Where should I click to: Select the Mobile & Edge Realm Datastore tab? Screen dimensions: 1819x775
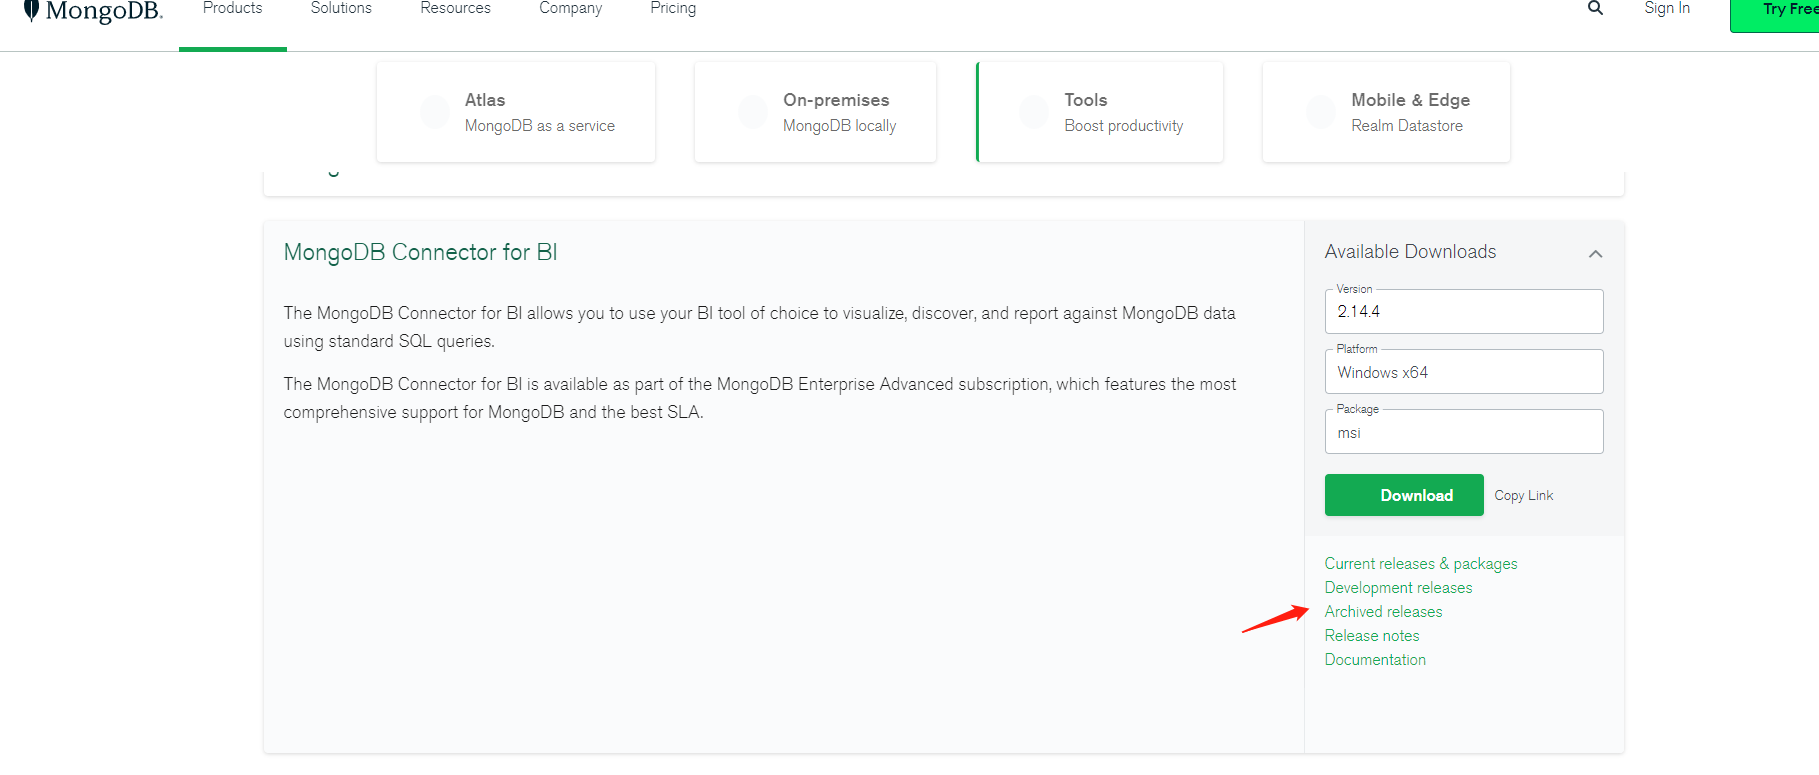click(1386, 112)
